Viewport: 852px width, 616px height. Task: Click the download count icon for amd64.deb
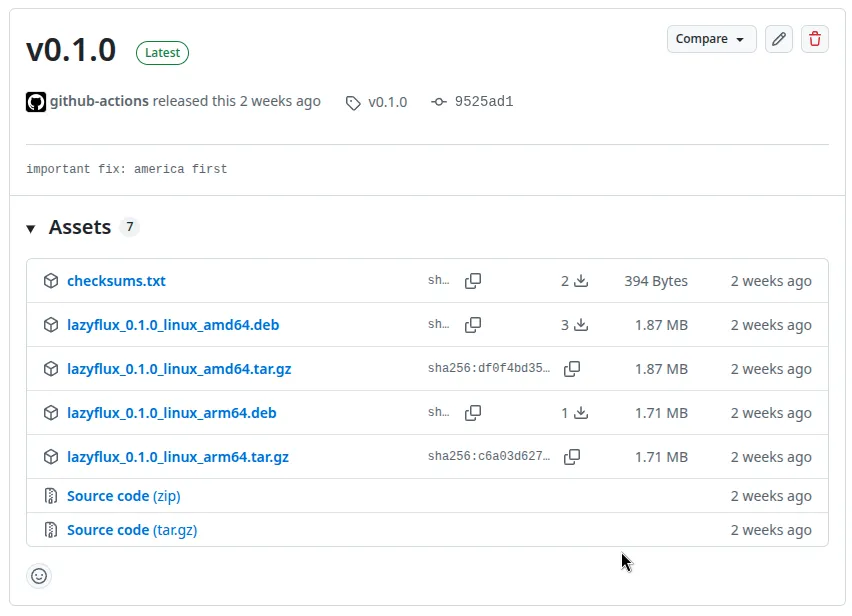(581, 325)
